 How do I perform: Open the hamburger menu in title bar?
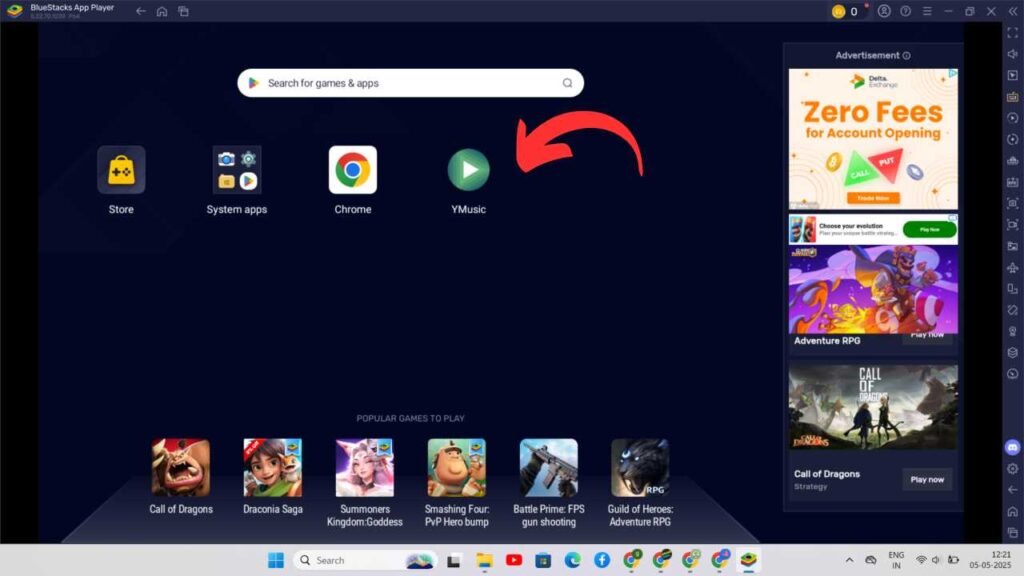pos(927,11)
